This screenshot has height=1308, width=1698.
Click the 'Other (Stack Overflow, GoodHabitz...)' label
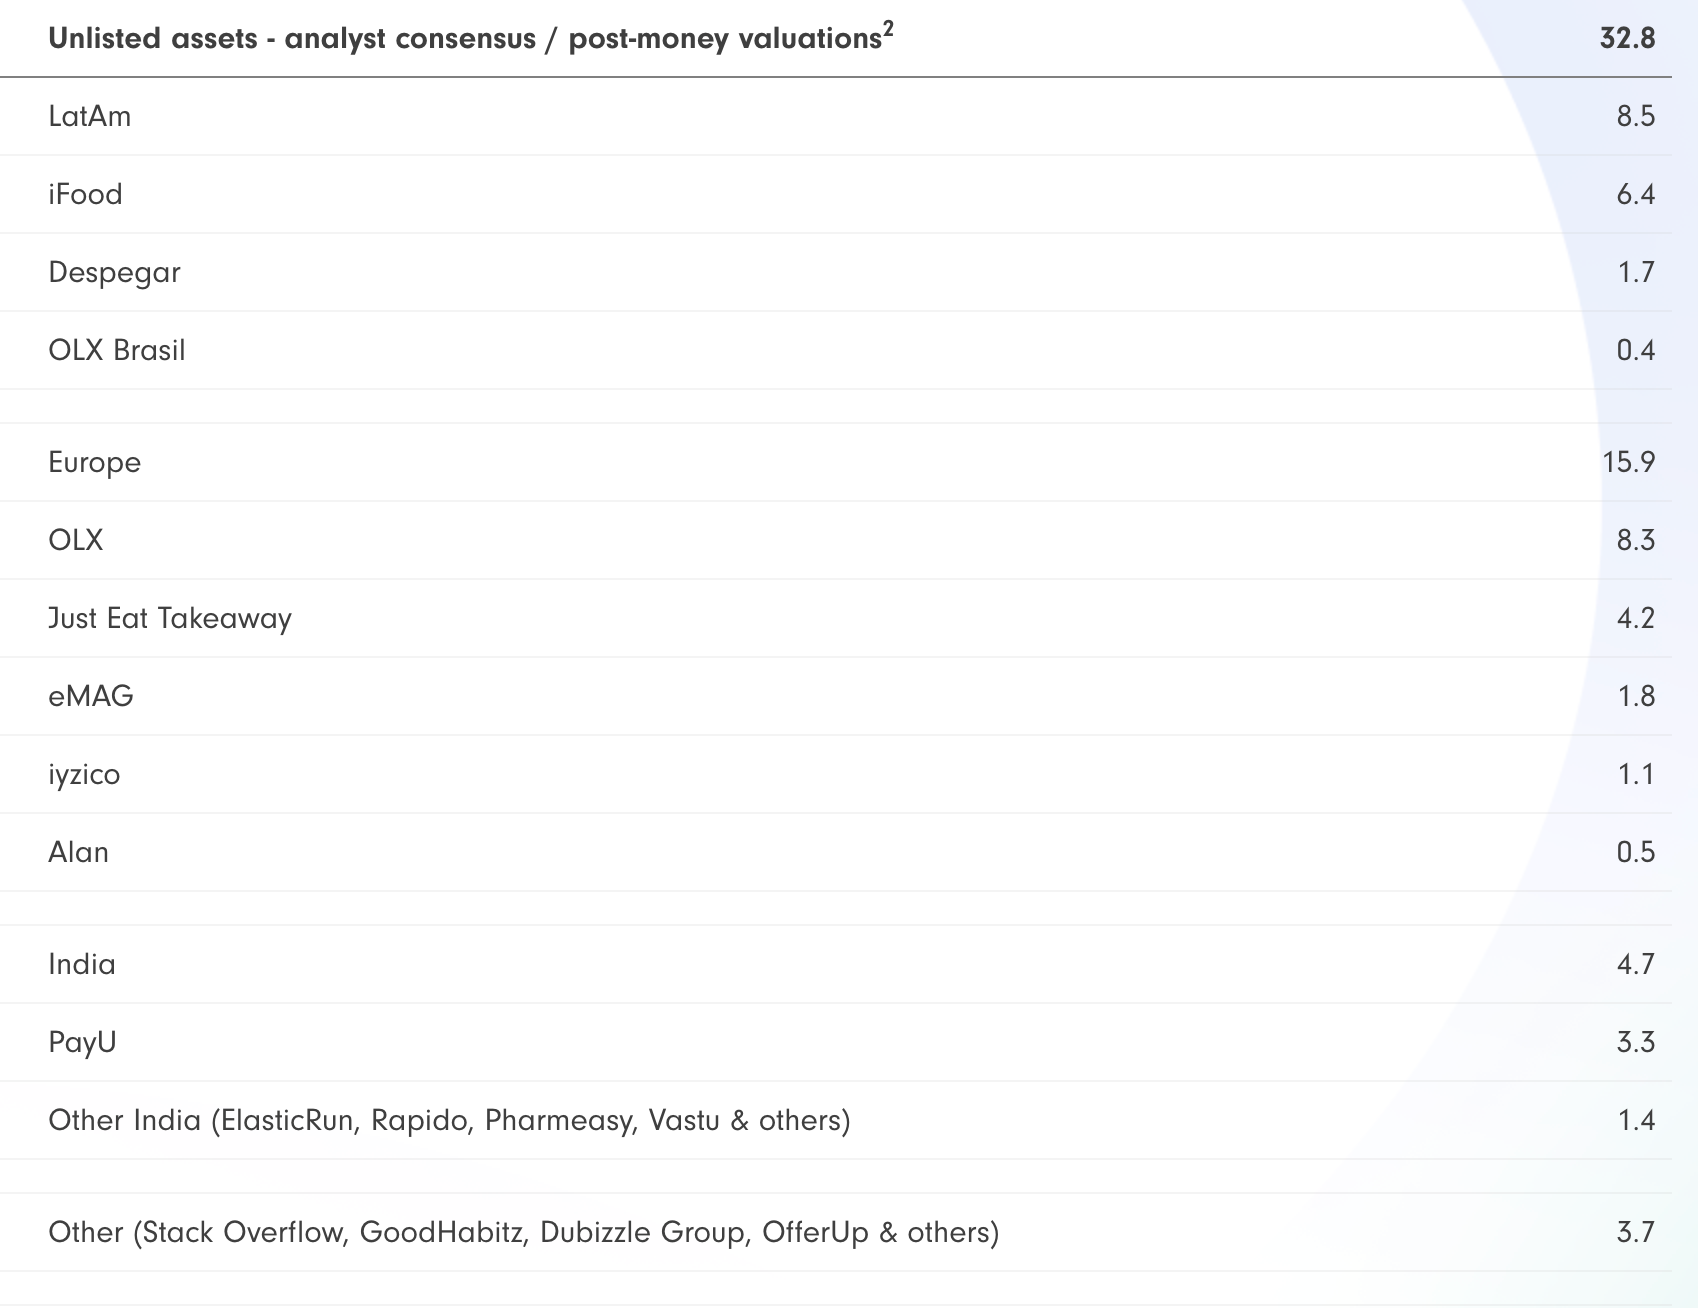tap(524, 1232)
